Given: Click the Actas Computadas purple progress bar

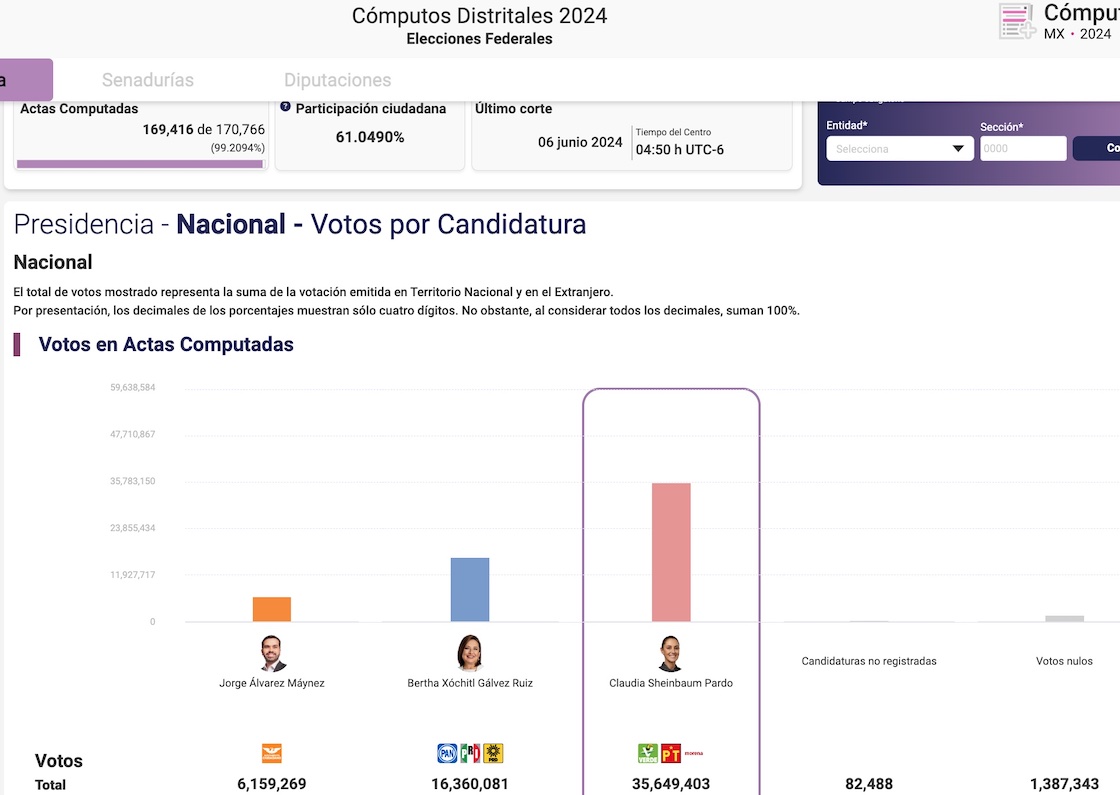Looking at the screenshot, I should pyautogui.click(x=140, y=164).
